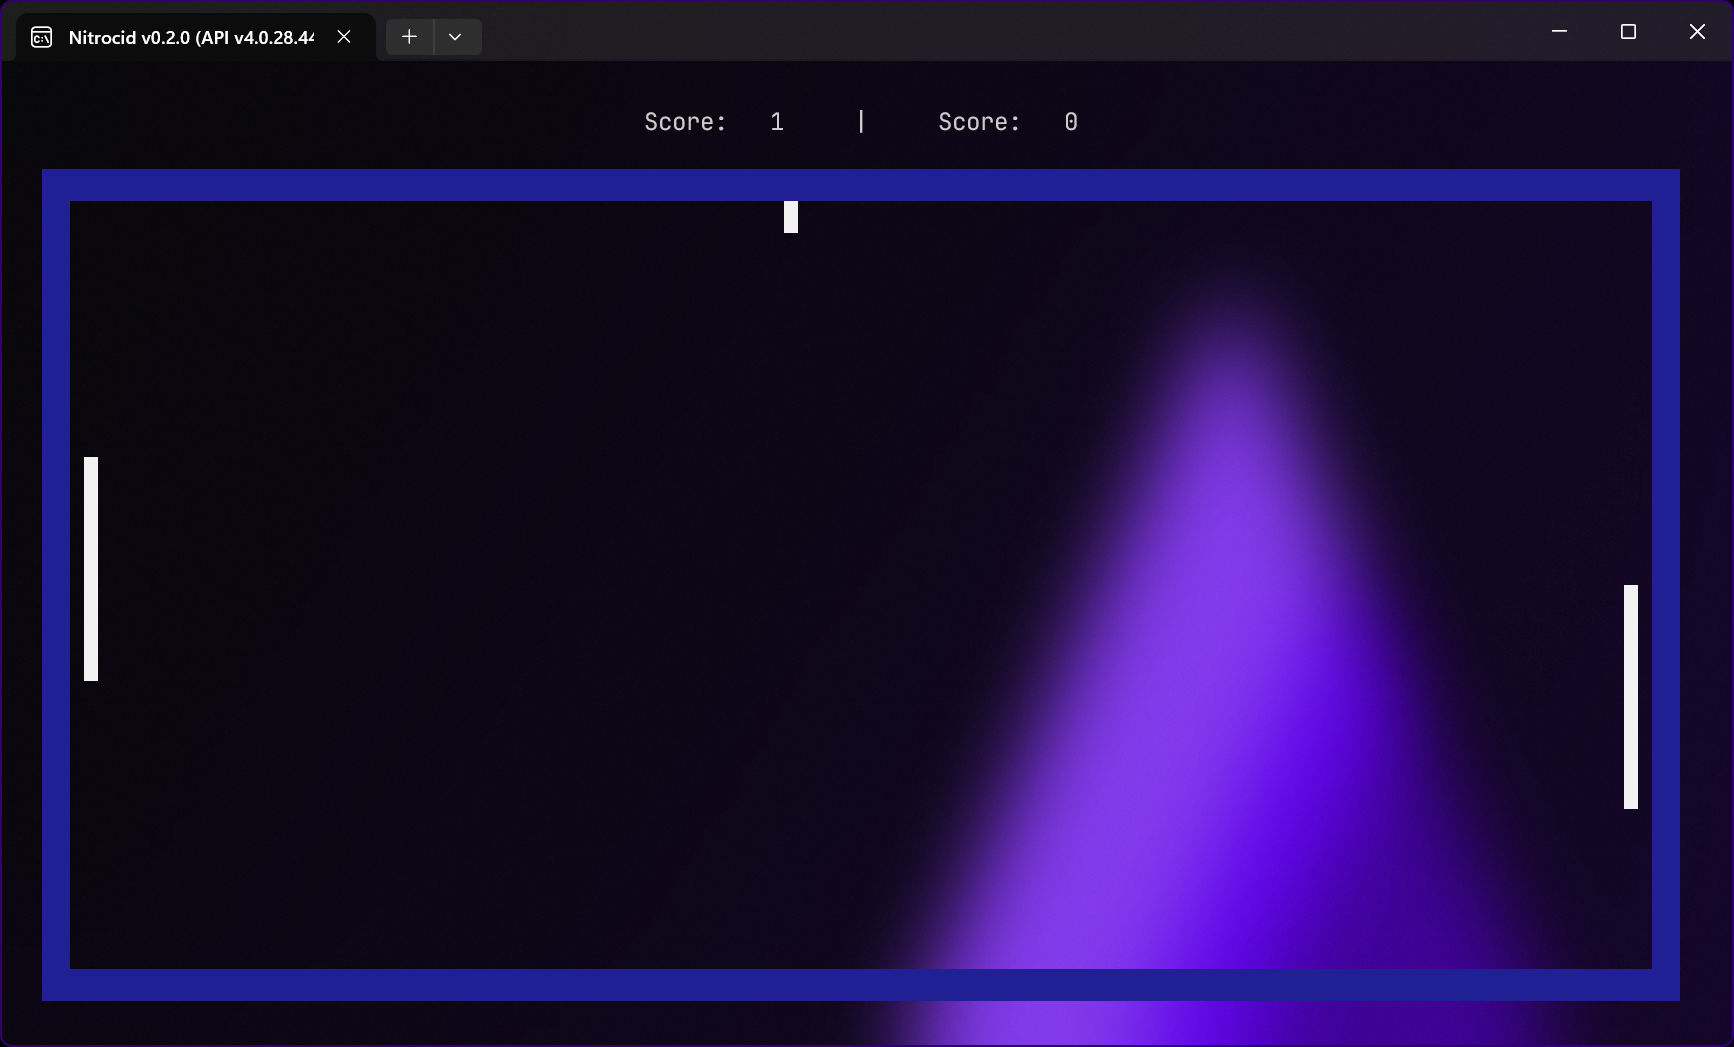
Task: Close the terminal window
Action: point(1697,32)
